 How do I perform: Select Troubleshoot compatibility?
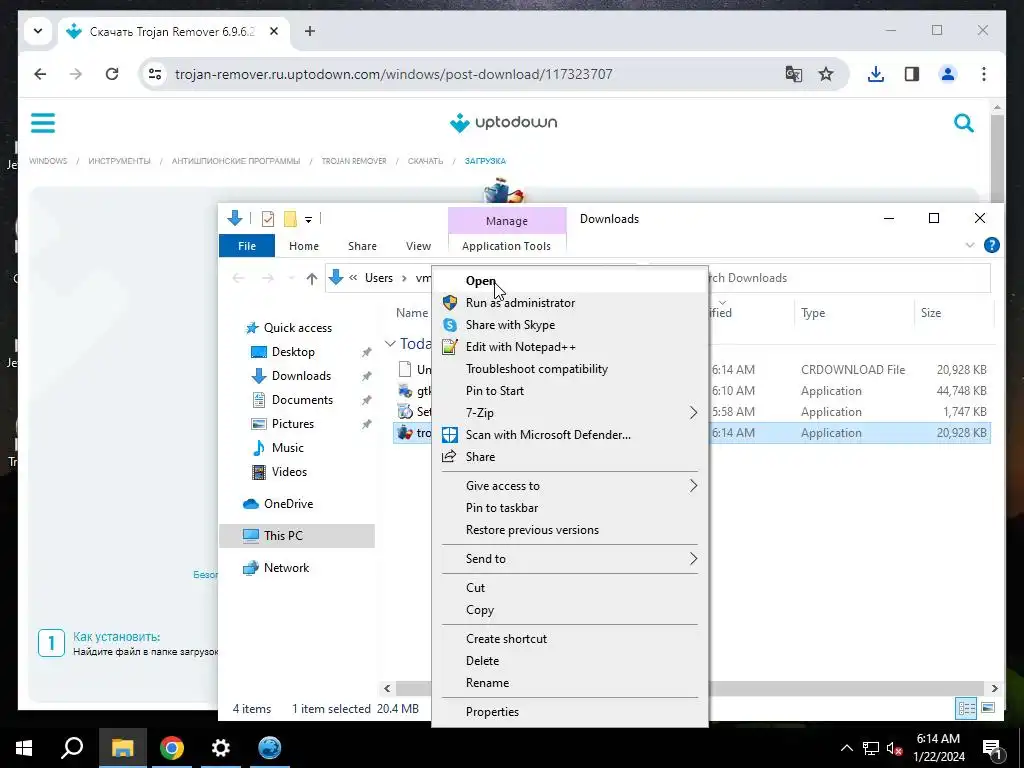point(569,369)
